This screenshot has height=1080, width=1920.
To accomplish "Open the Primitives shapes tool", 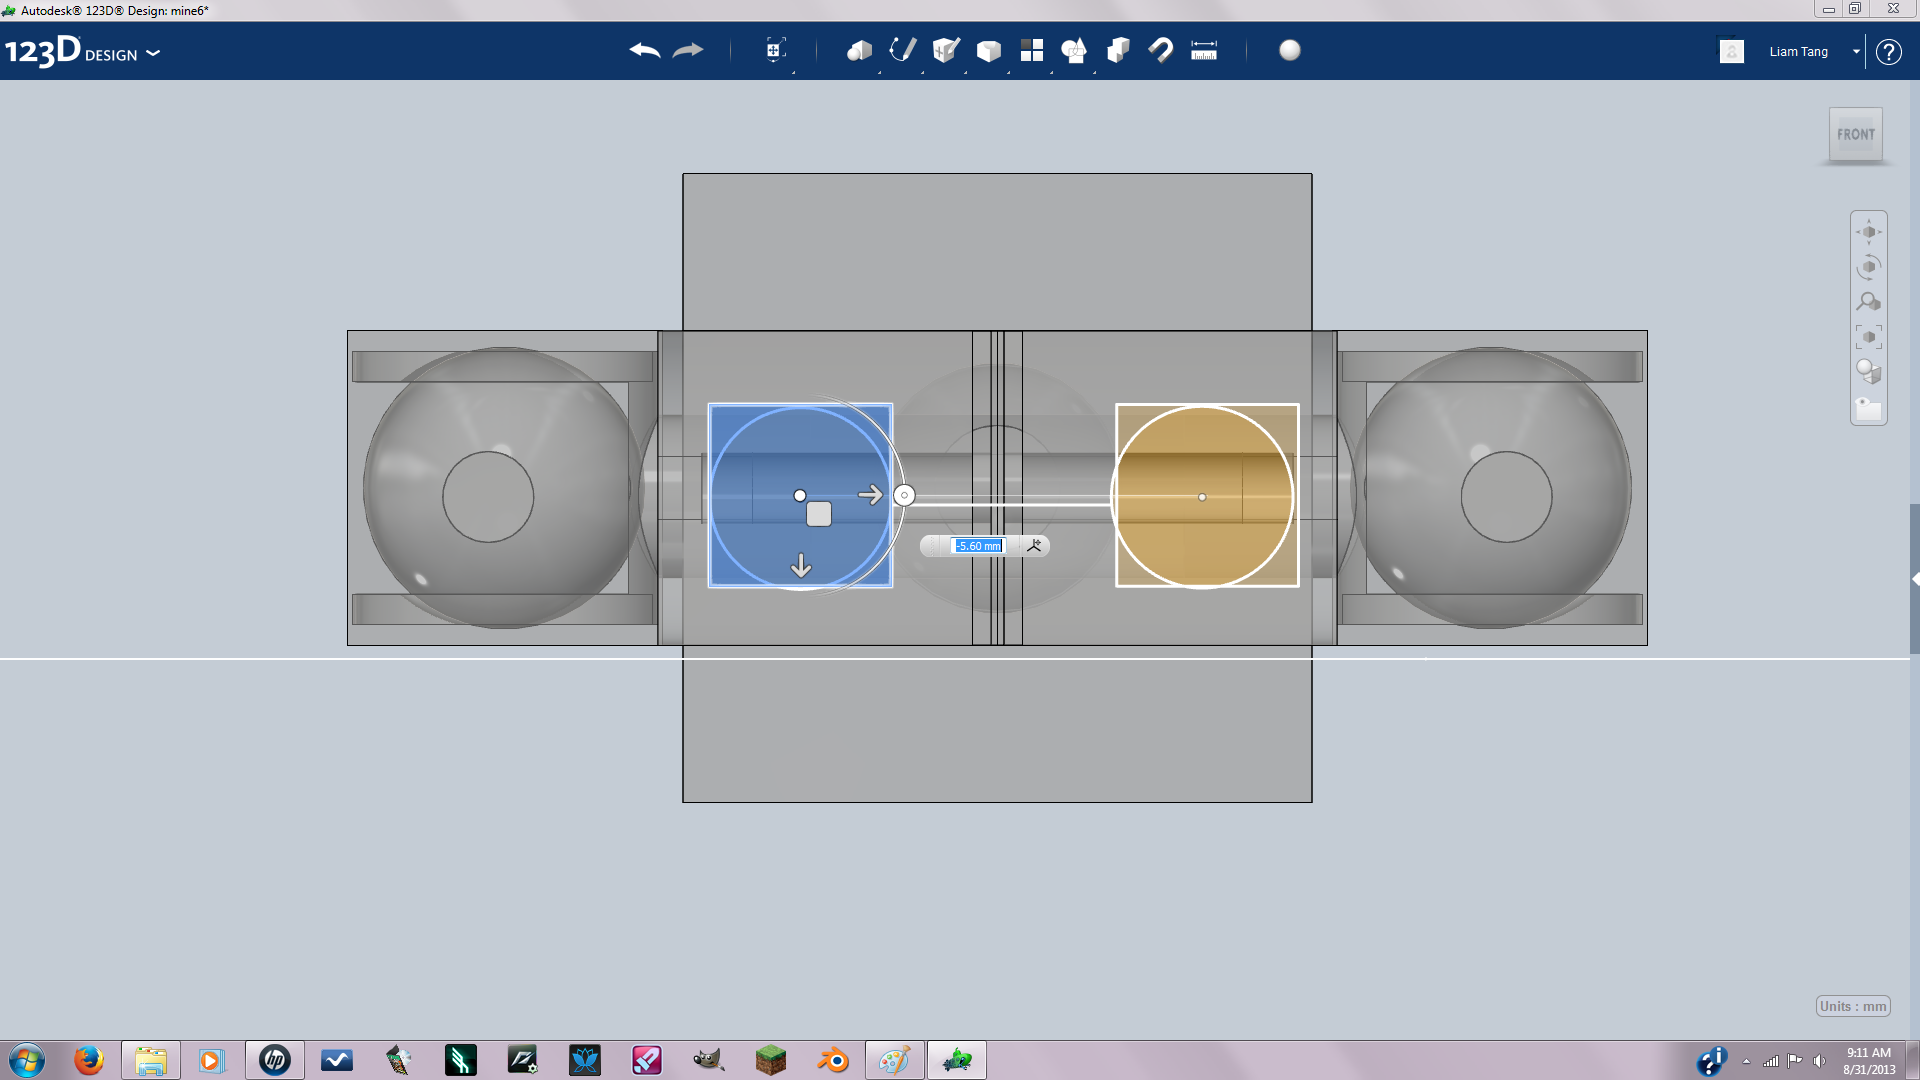I will coord(859,50).
